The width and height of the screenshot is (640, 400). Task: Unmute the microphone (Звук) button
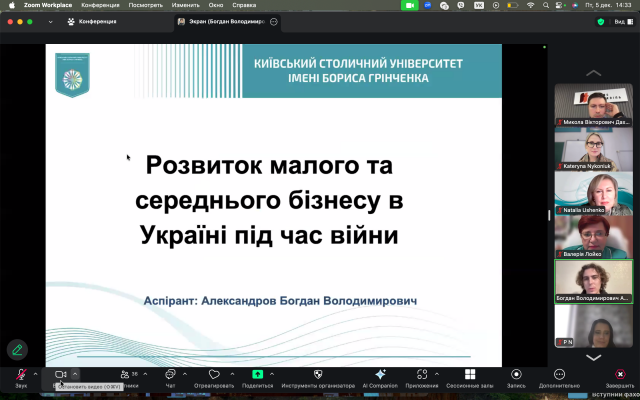point(21,375)
